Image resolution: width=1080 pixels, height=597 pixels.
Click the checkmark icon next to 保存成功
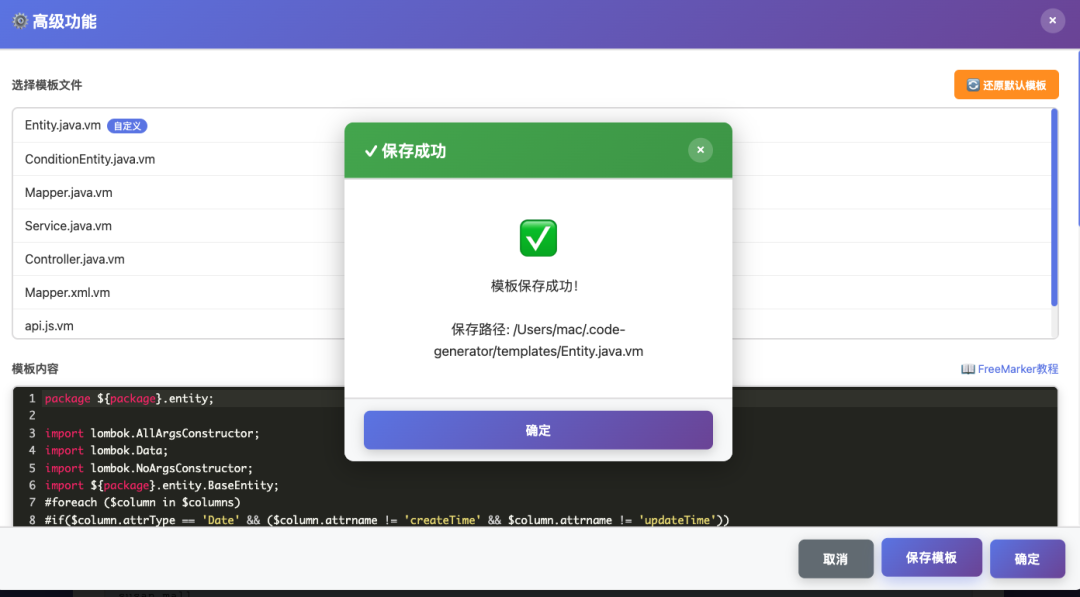click(369, 150)
